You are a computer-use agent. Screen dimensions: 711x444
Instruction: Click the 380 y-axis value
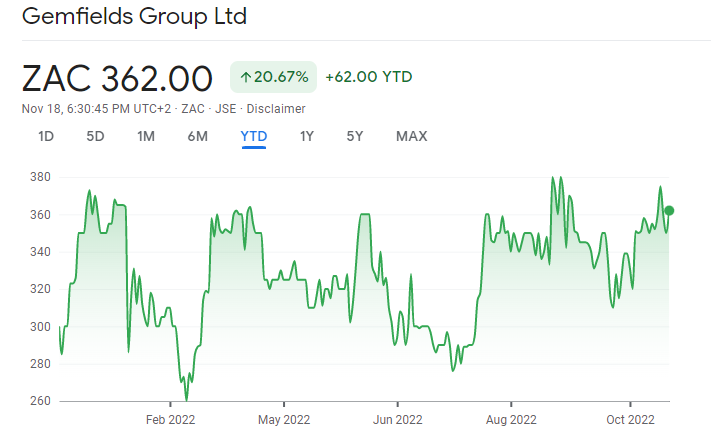click(x=40, y=177)
